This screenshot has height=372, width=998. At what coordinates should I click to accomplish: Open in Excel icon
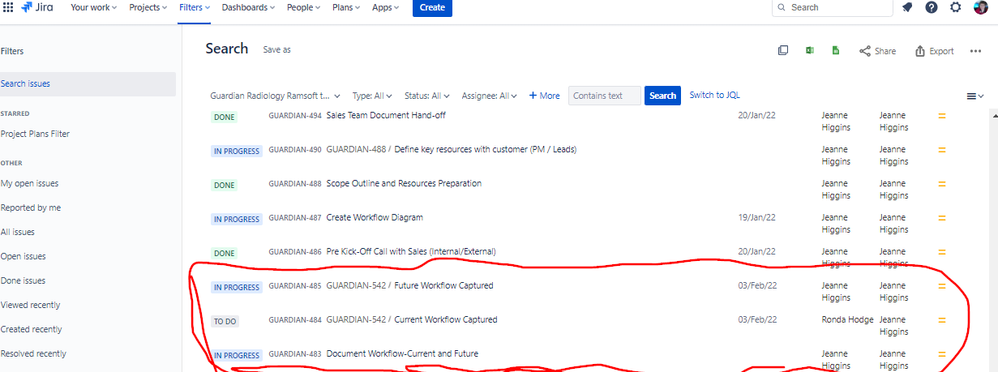(810, 50)
